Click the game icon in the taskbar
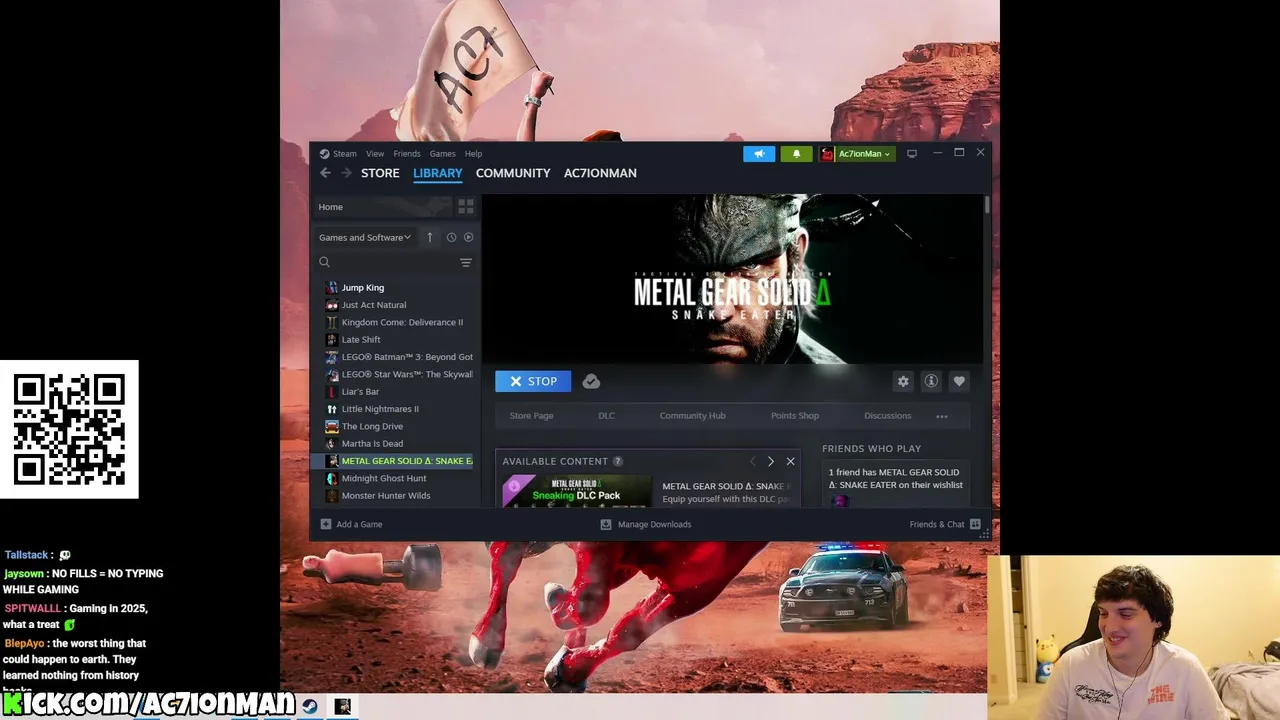Viewport: 1280px width, 720px height. tap(343, 706)
